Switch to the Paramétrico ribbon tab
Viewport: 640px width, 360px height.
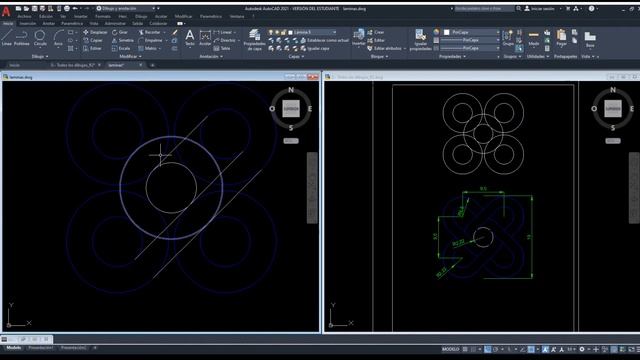pyautogui.click(x=72, y=24)
